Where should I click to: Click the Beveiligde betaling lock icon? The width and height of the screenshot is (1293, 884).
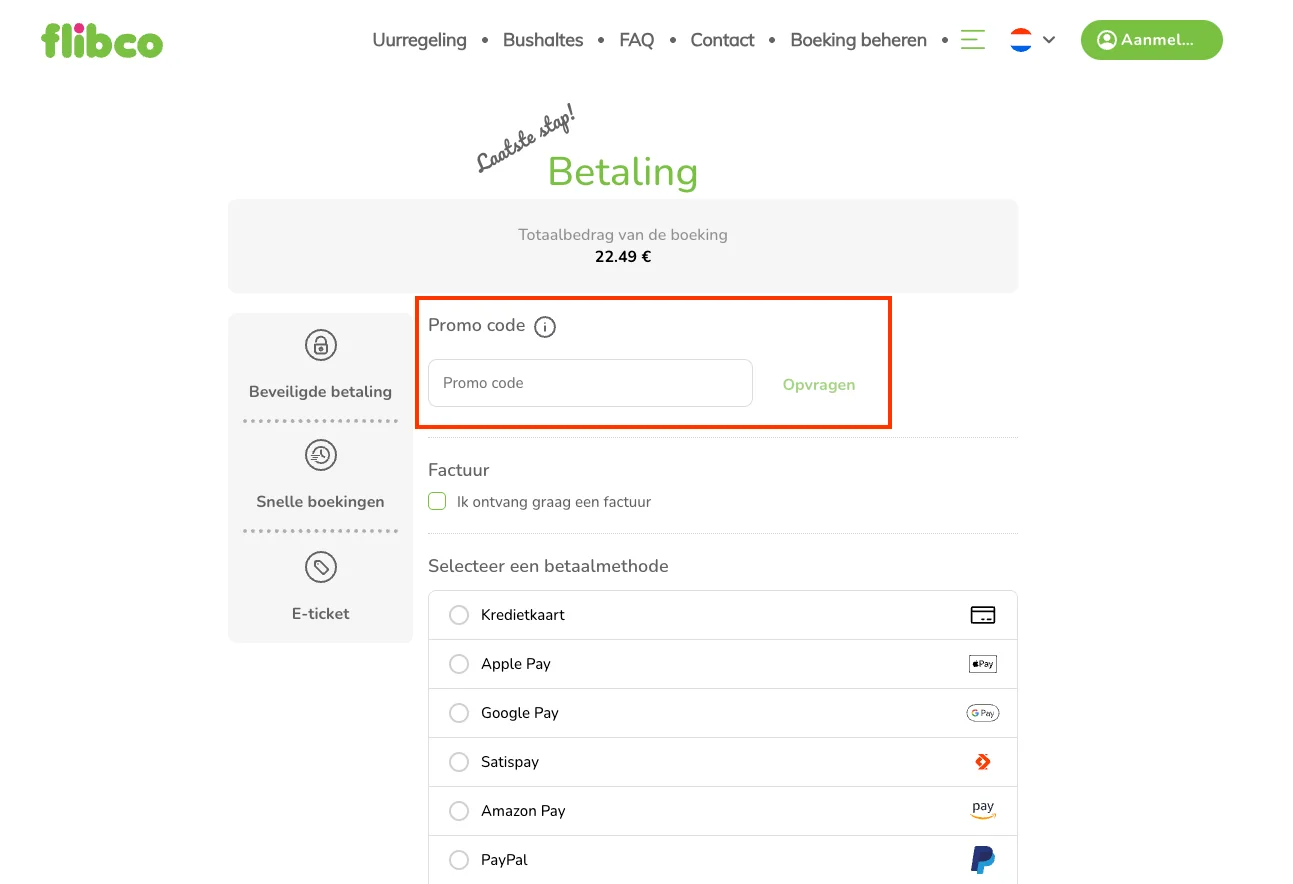coord(321,346)
